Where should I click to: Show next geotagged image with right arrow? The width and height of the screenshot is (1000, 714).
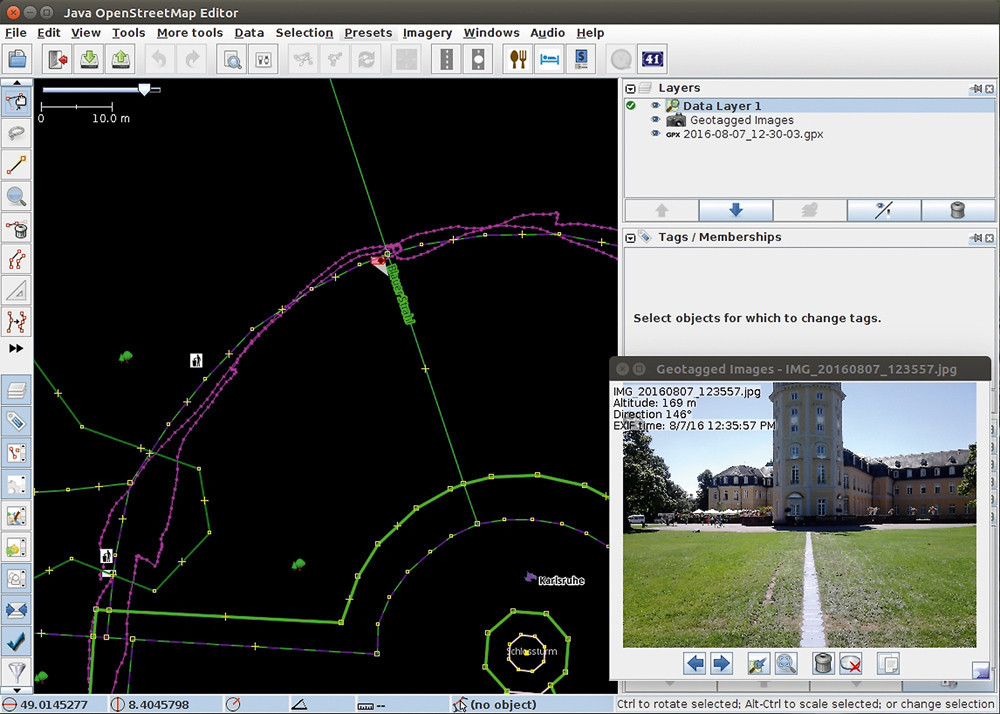tap(721, 663)
